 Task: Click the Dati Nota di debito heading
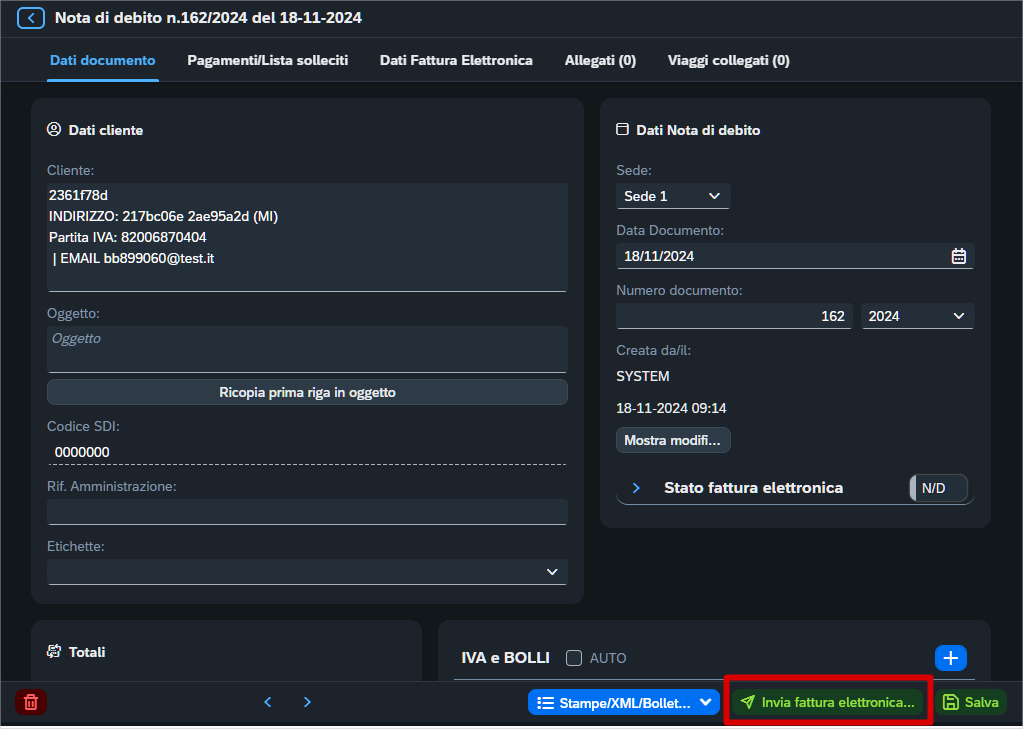pos(697,130)
